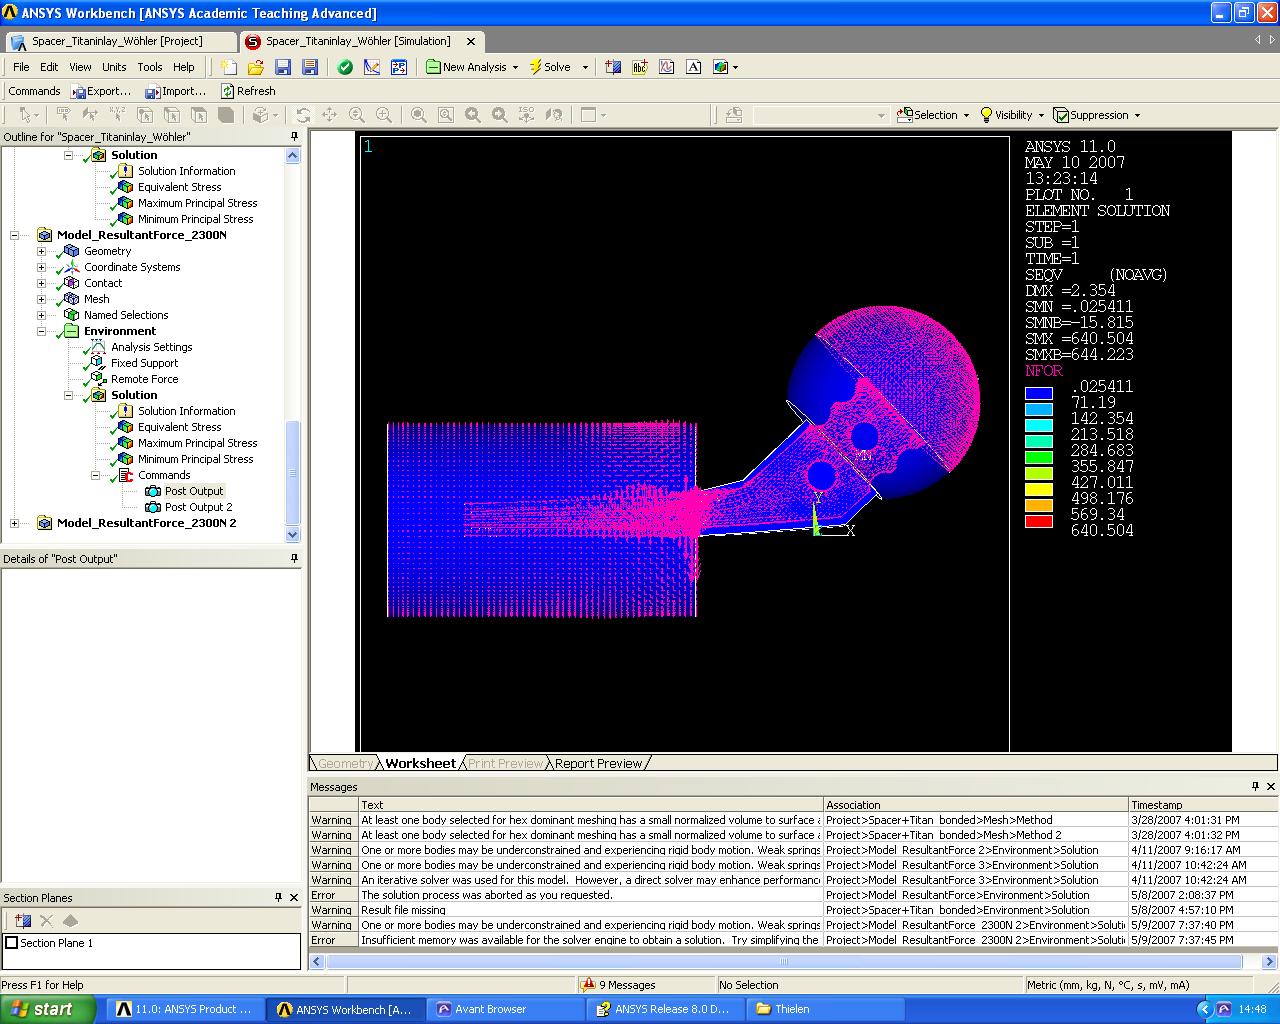The height and width of the screenshot is (1024, 1280).
Task: Click the blue .025411 legend color box
Action: pyautogui.click(x=1039, y=393)
